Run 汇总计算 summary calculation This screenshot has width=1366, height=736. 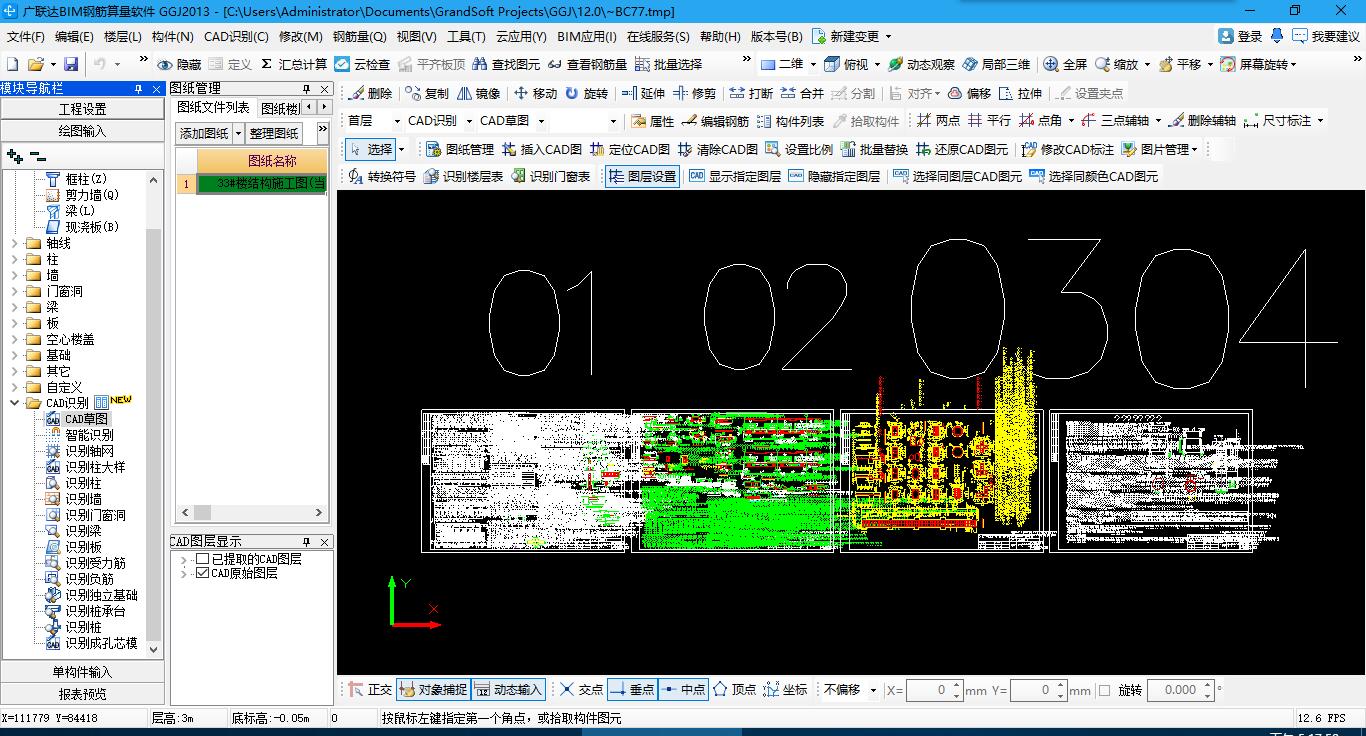point(294,64)
